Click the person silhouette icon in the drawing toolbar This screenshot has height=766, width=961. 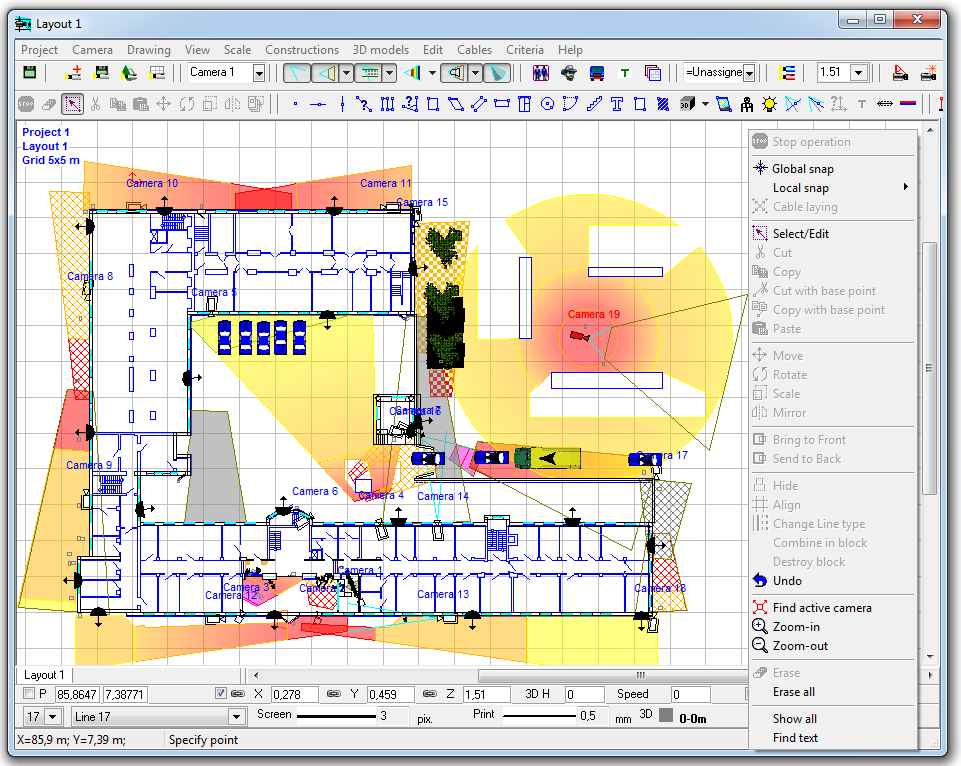point(746,104)
